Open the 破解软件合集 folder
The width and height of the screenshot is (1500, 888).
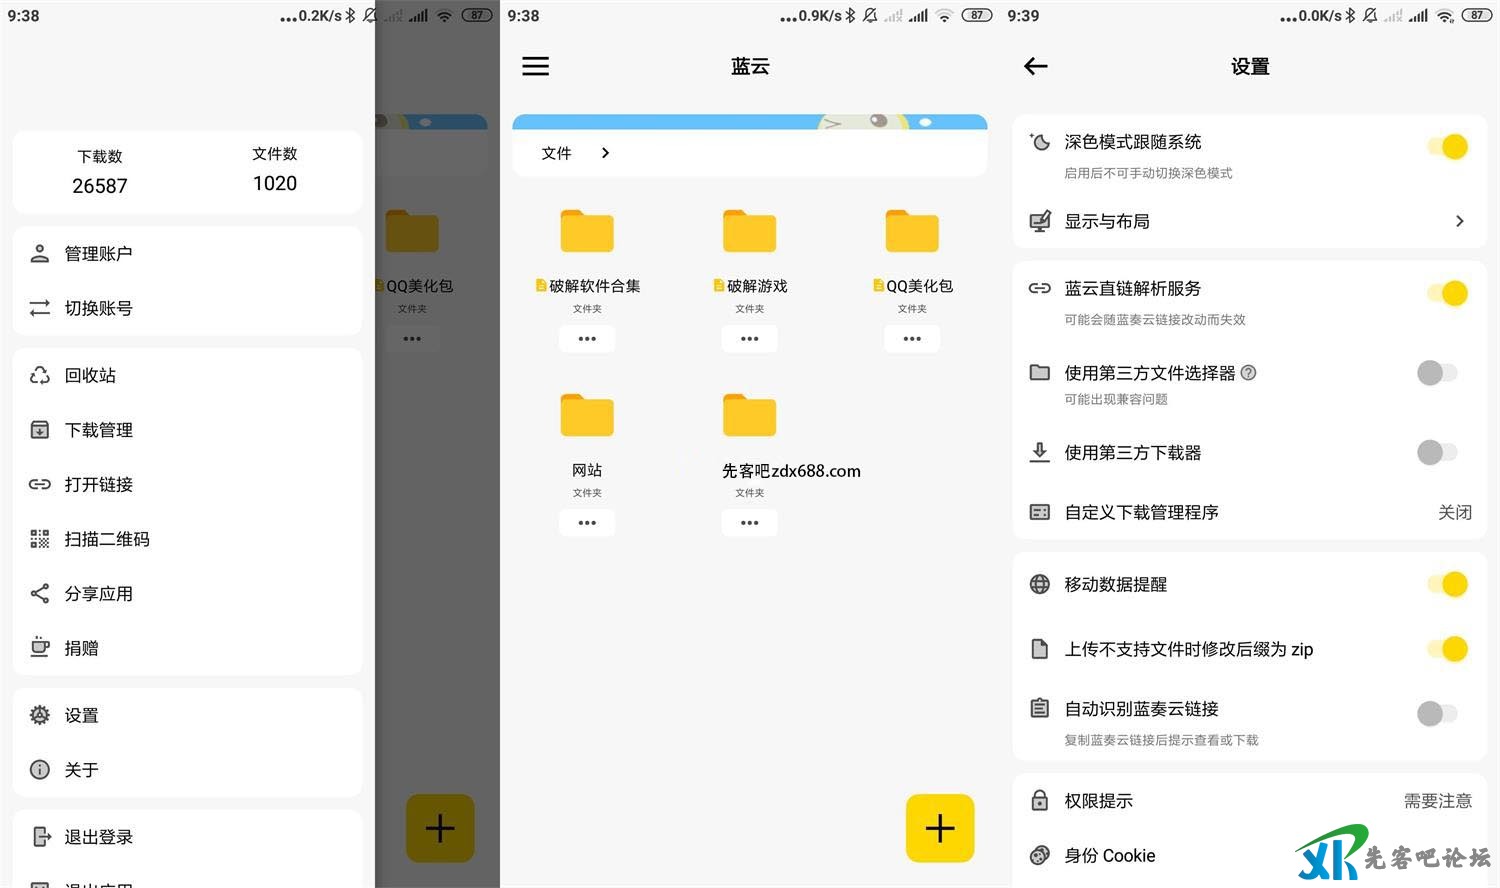[587, 232]
